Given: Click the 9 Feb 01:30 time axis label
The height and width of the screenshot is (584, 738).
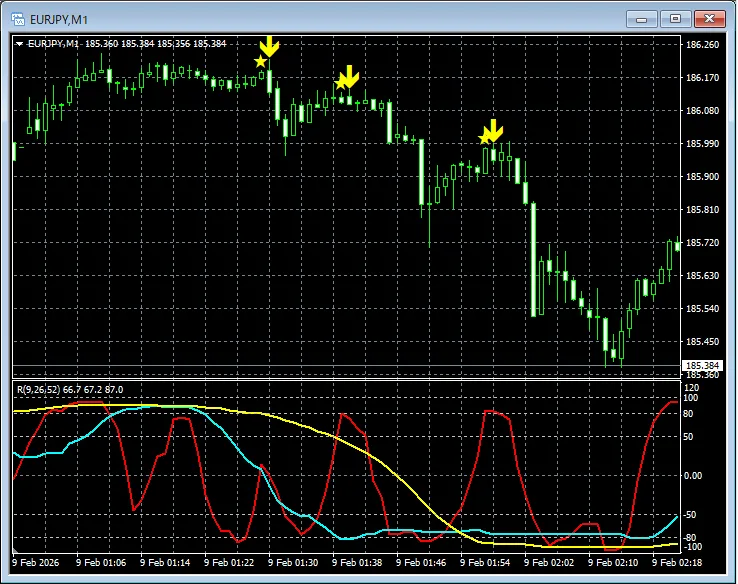Looking at the screenshot, I should pyautogui.click(x=293, y=563).
